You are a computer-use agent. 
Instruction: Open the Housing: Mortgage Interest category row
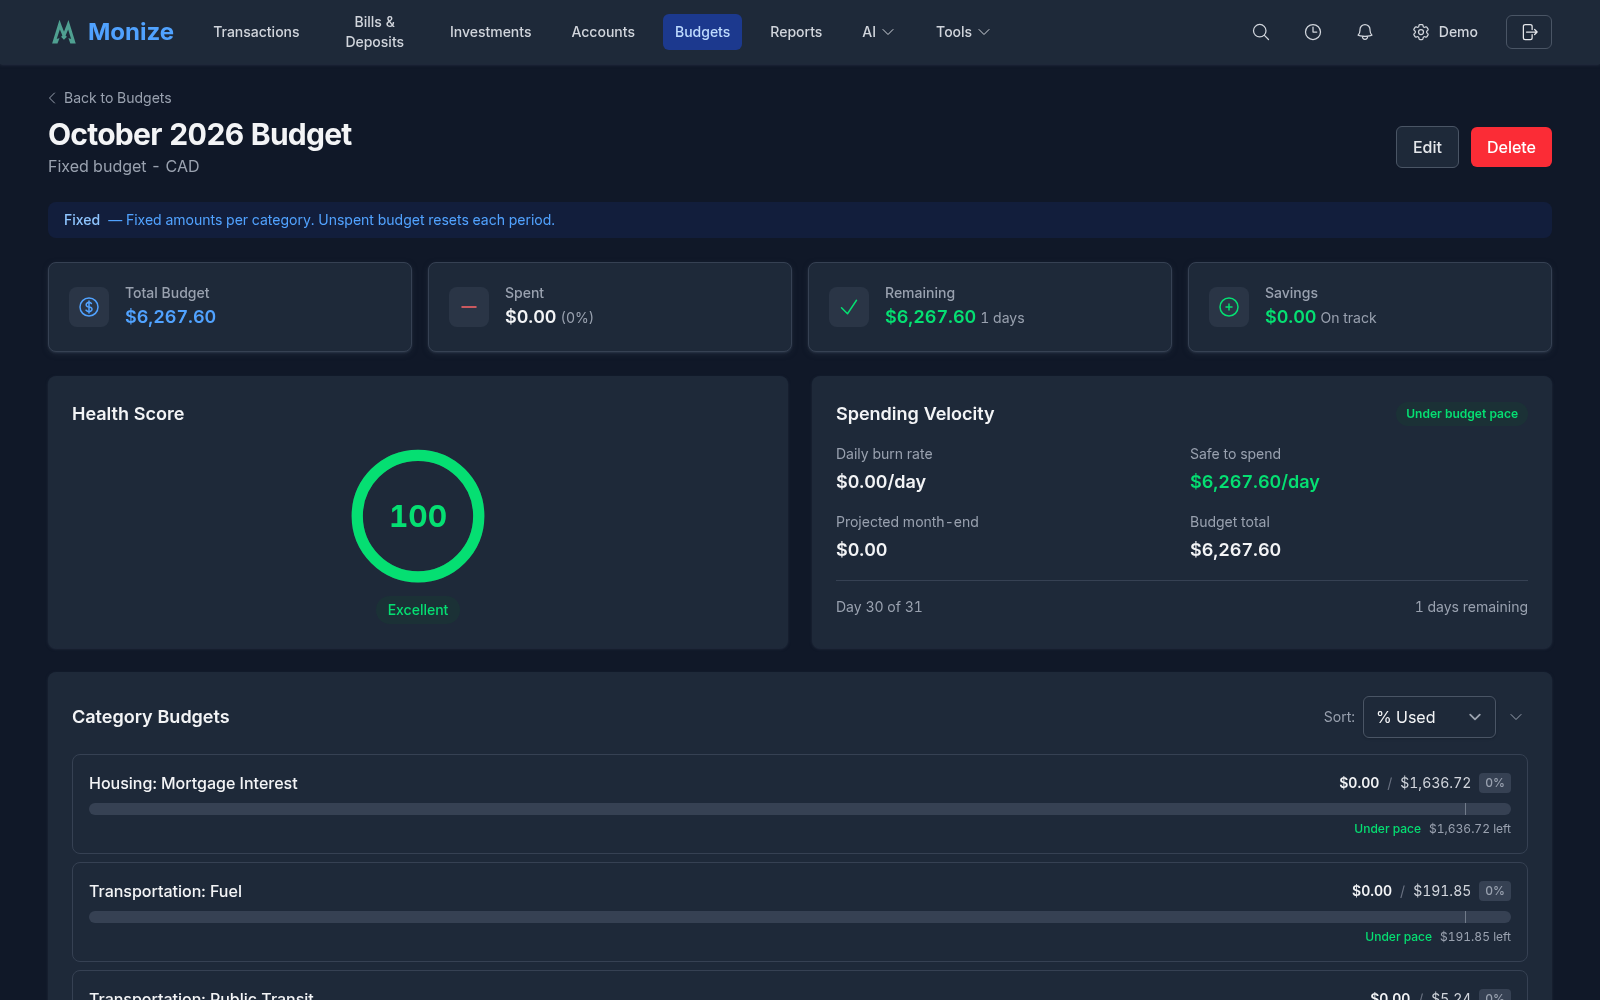(800, 804)
